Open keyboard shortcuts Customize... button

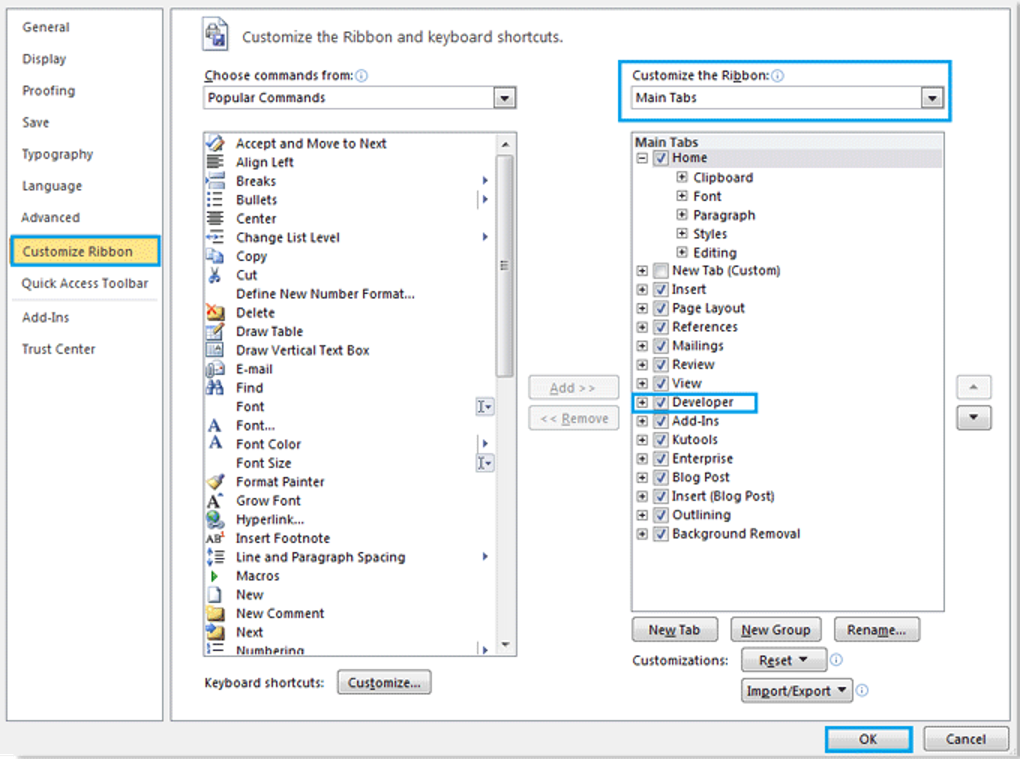pos(384,683)
